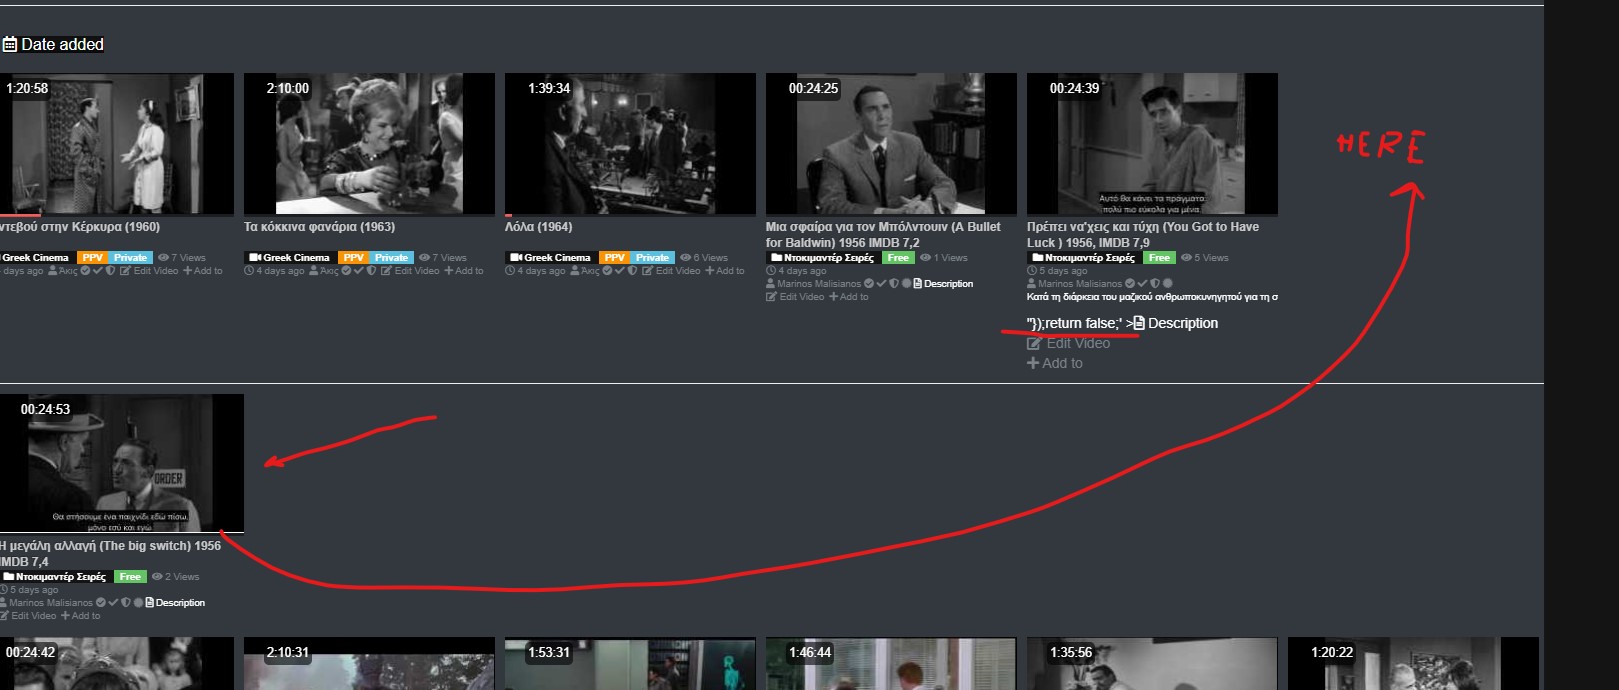
Task: Open Description under Bullet for Baldwin
Action: (x=943, y=284)
